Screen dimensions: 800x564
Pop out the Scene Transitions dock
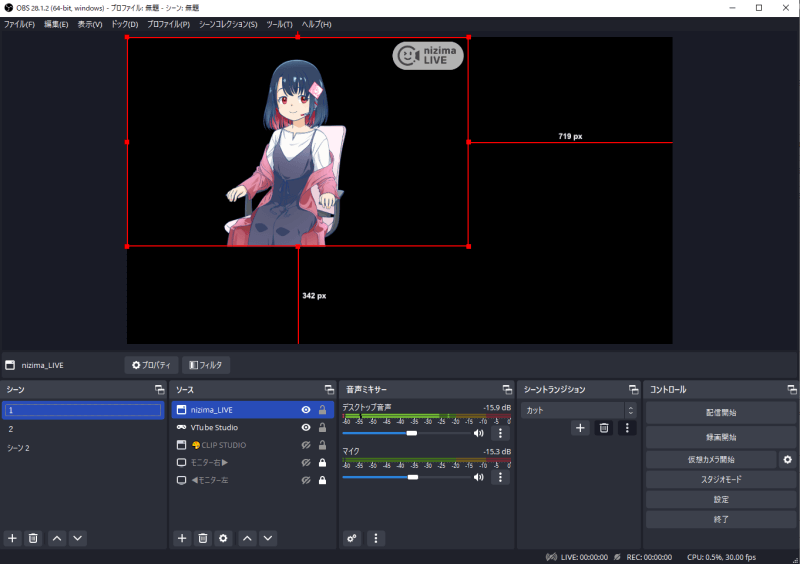click(x=634, y=389)
